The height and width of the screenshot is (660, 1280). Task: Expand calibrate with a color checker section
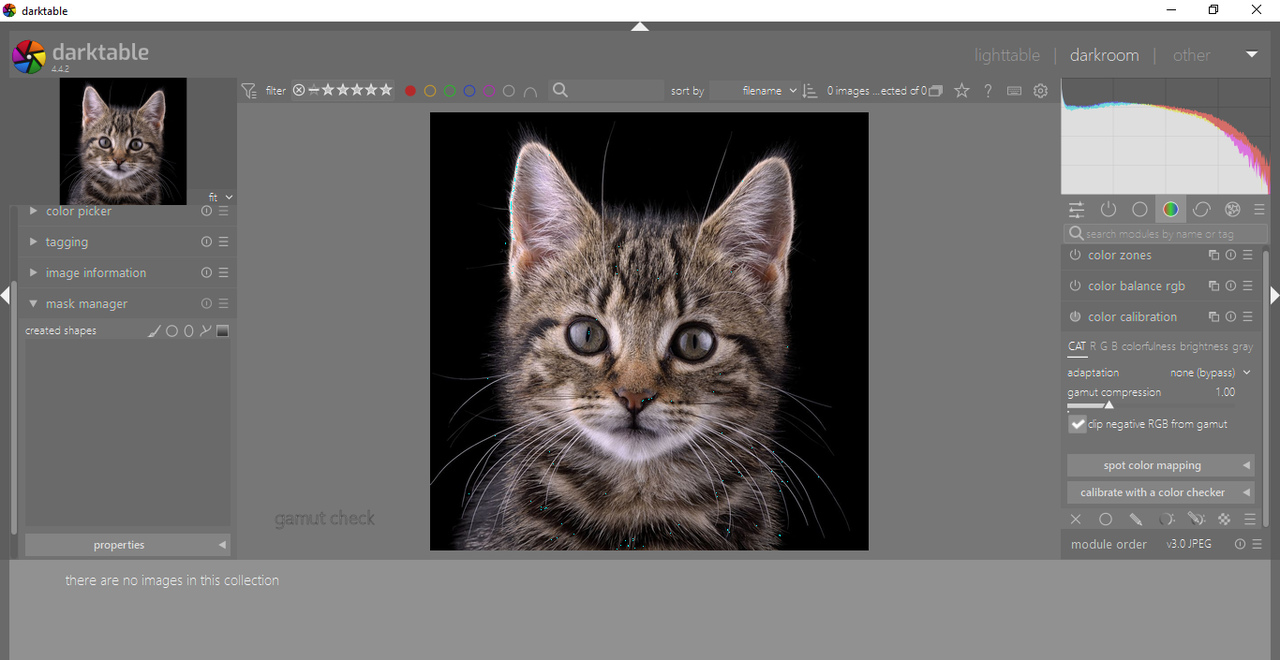pyautogui.click(x=1160, y=493)
